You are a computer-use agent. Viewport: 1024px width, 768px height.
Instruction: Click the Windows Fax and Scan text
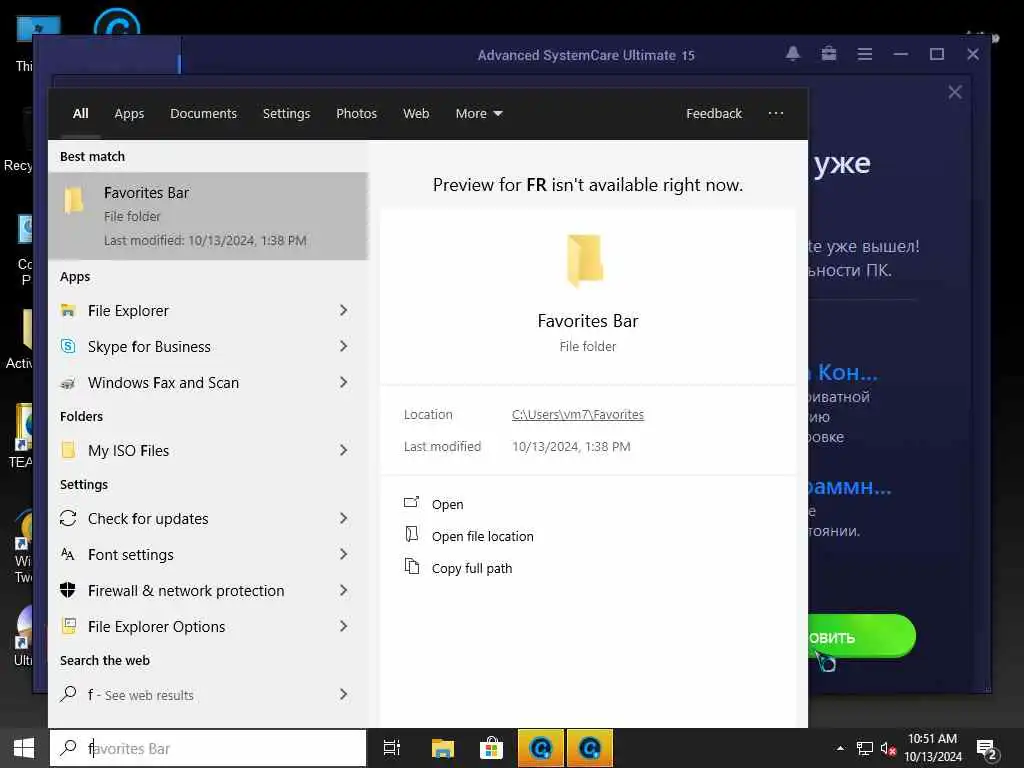point(163,383)
